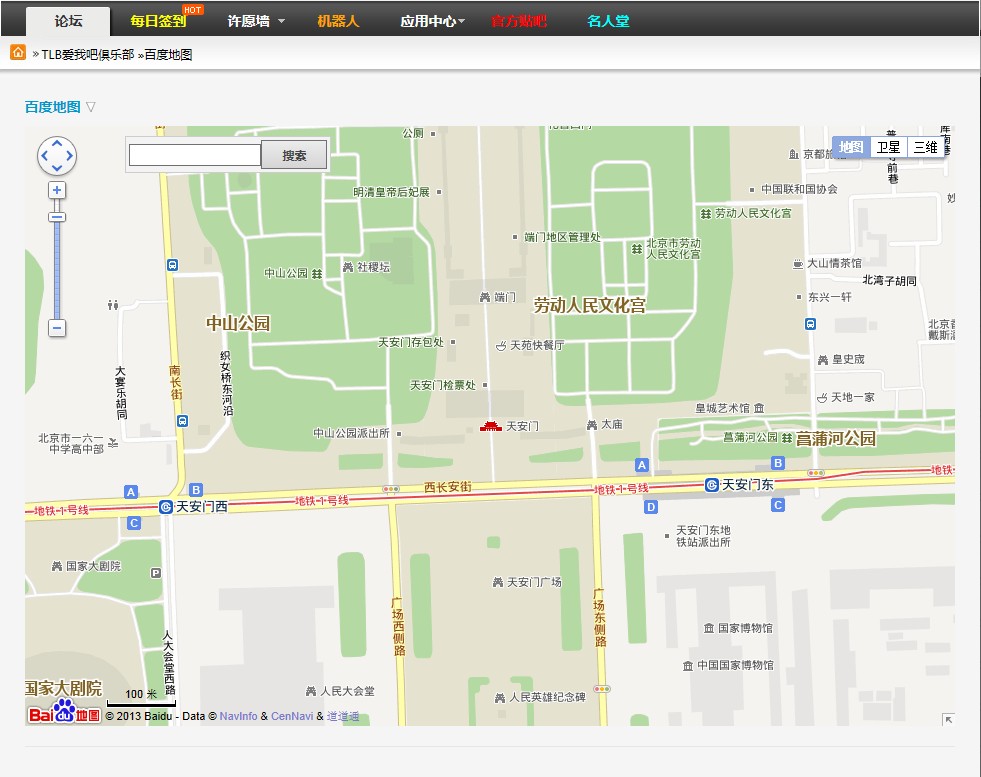This screenshot has height=777, width=981.
Task: Open the 论坛 tab
Action: click(68, 21)
